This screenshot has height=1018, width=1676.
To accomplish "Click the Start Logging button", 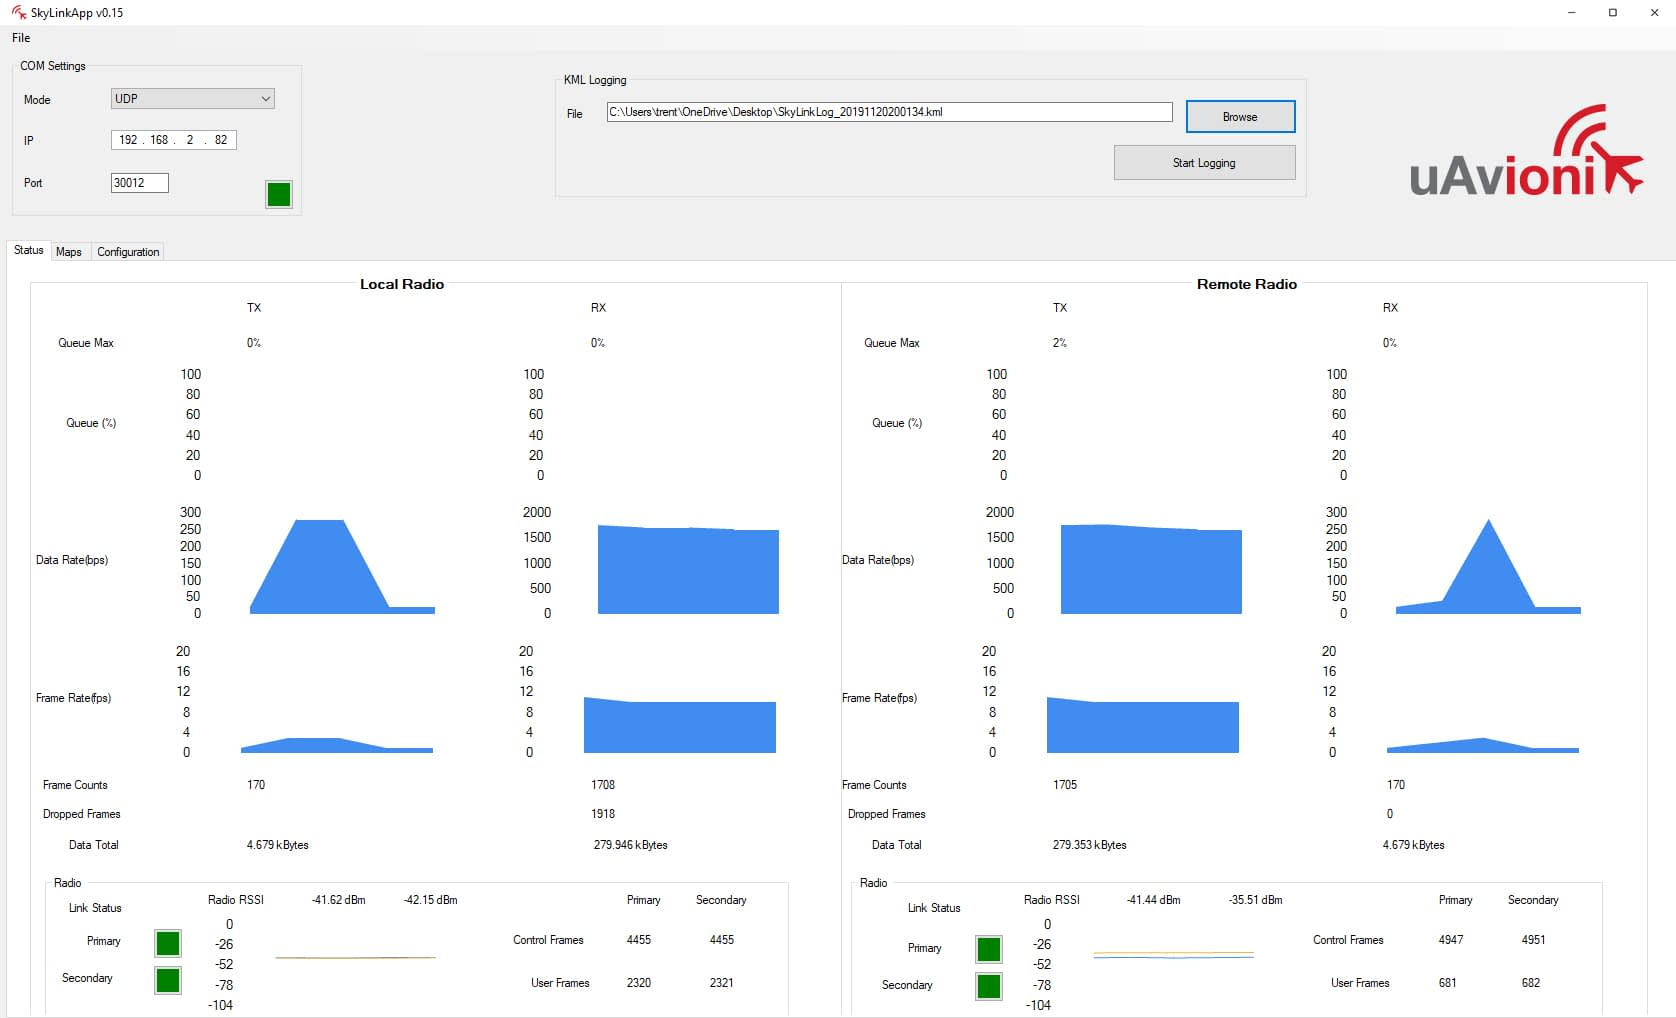I will coord(1204,163).
